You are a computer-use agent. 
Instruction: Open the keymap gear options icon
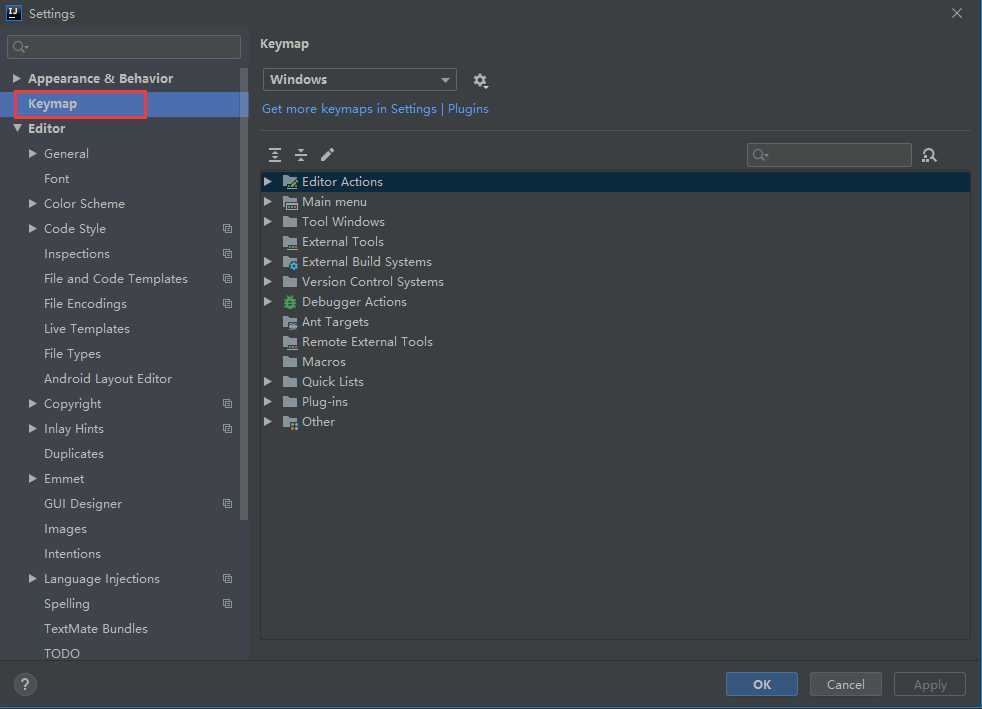480,80
